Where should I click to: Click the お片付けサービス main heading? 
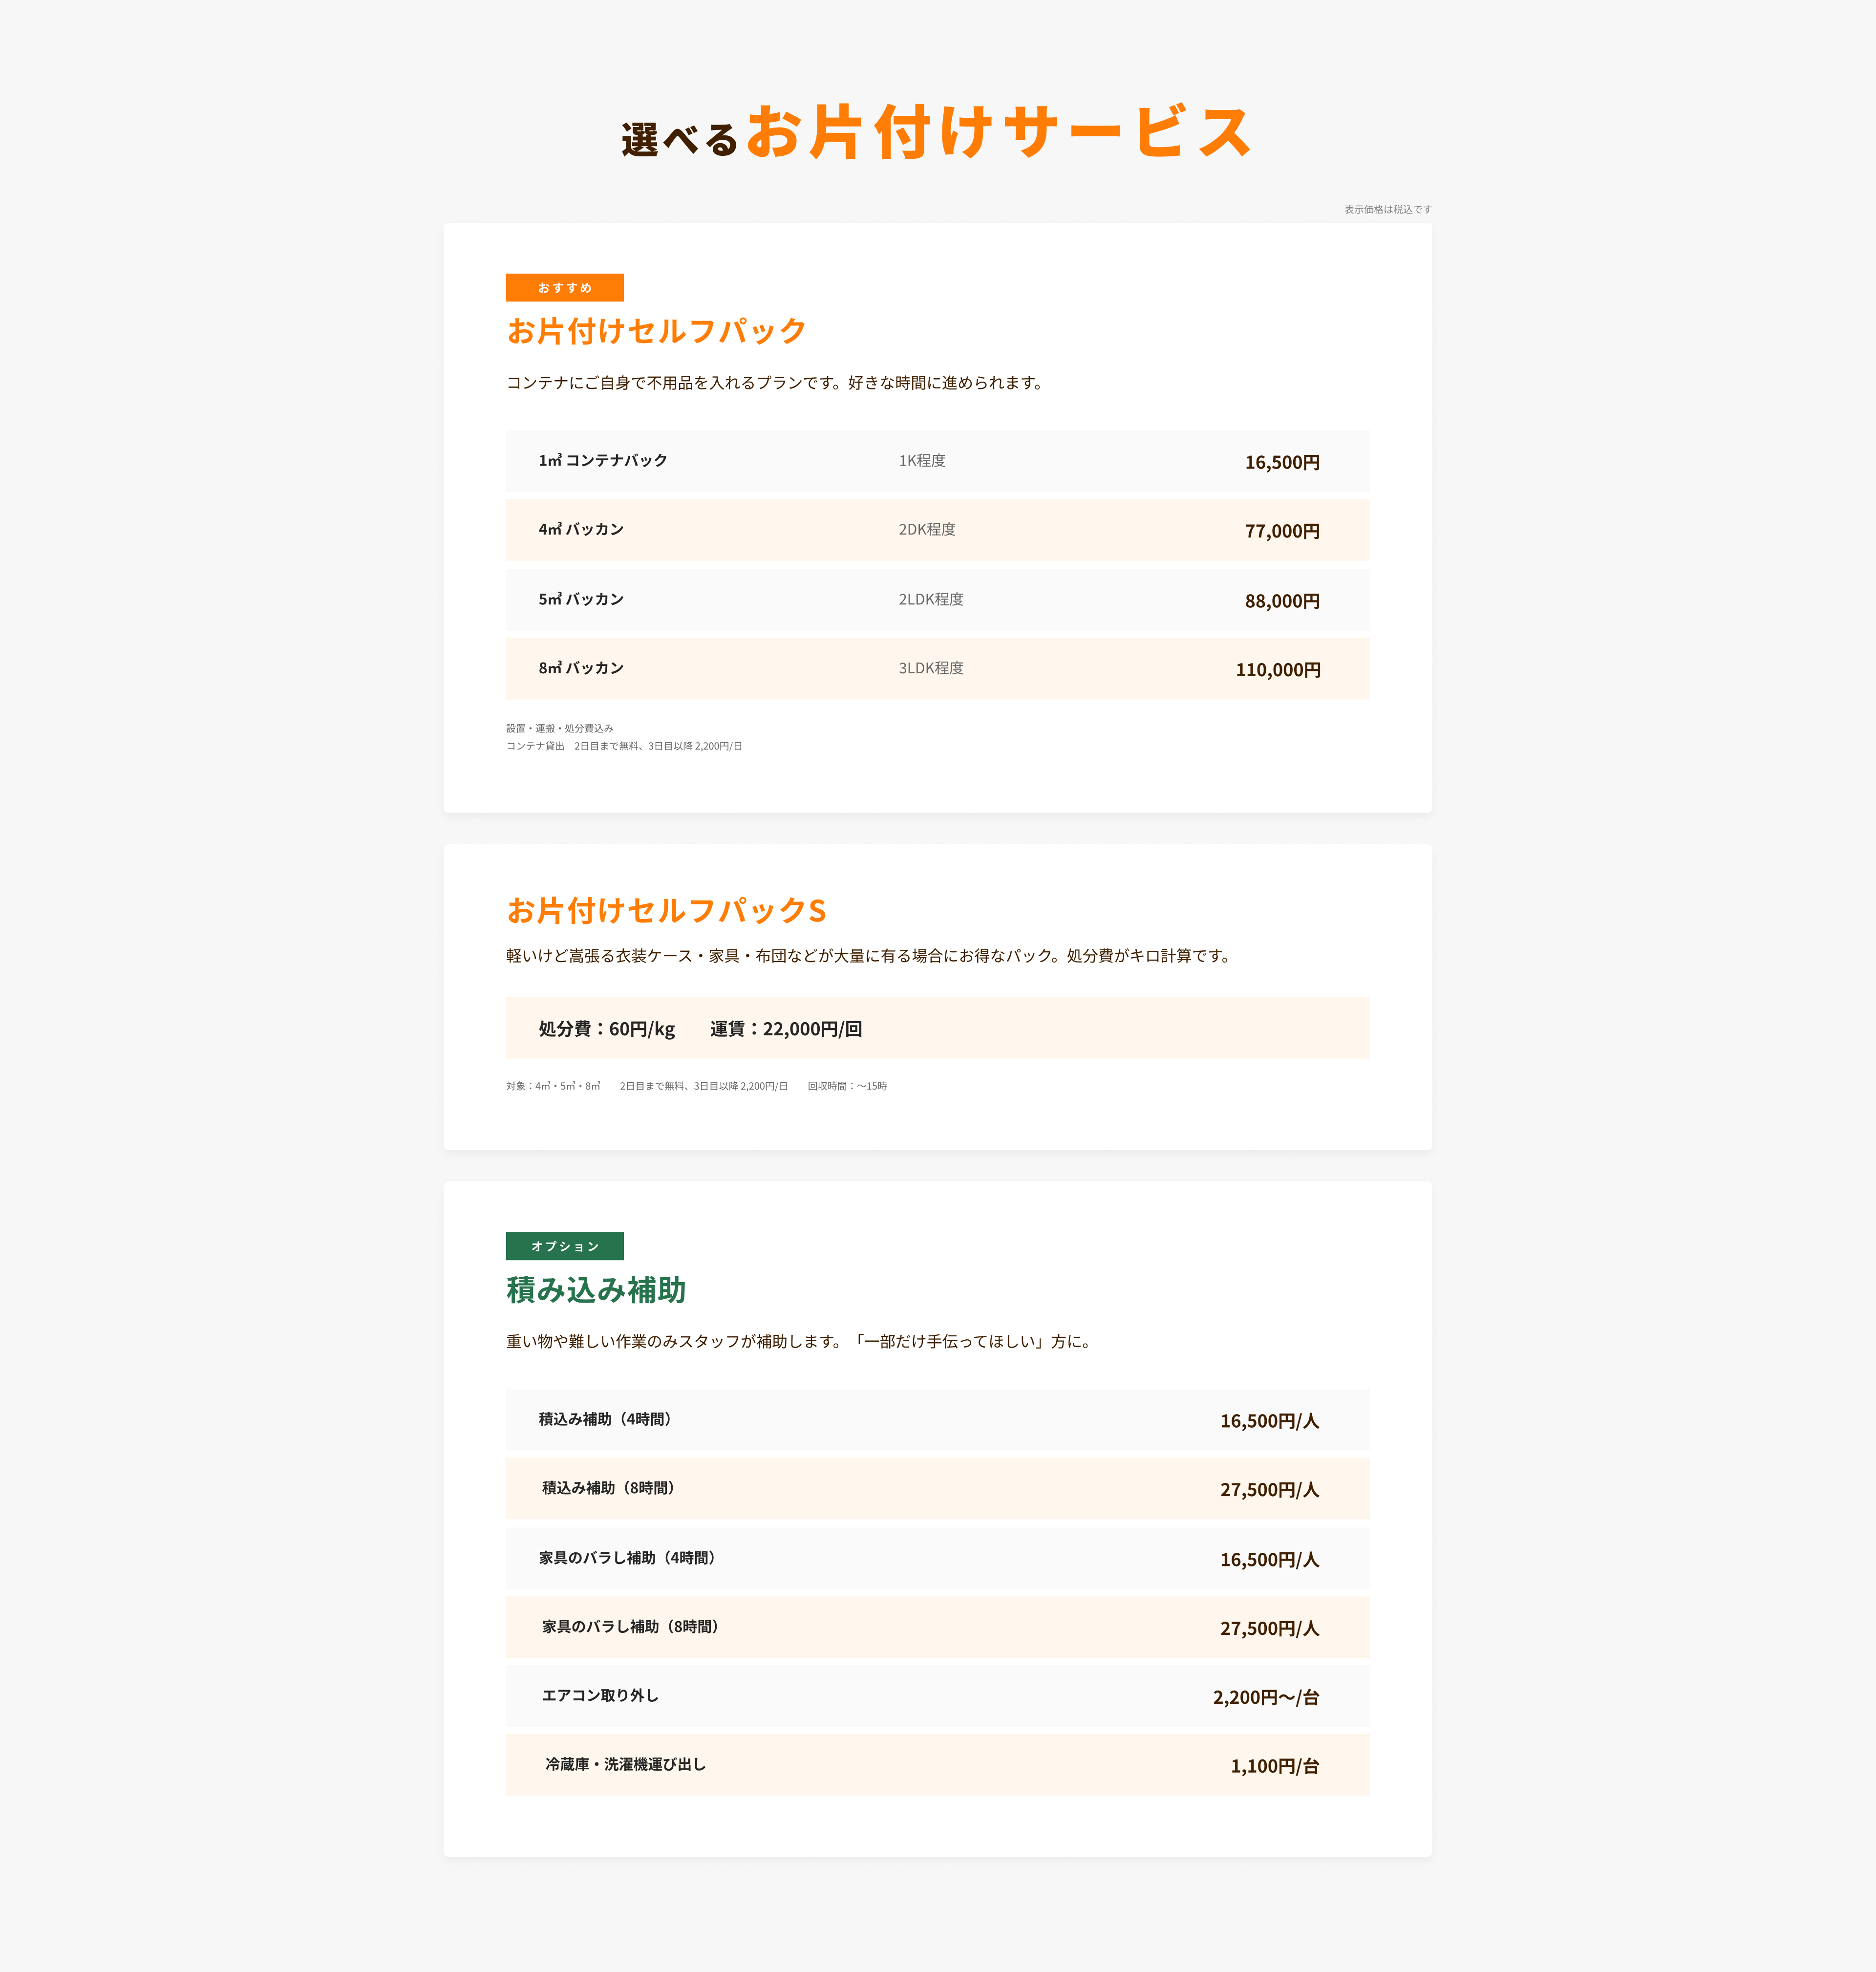[x=999, y=132]
